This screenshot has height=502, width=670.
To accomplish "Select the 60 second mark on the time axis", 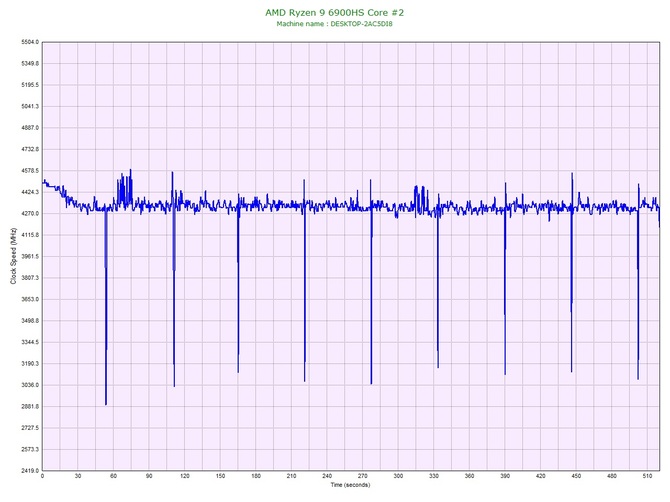I will 113,476.
